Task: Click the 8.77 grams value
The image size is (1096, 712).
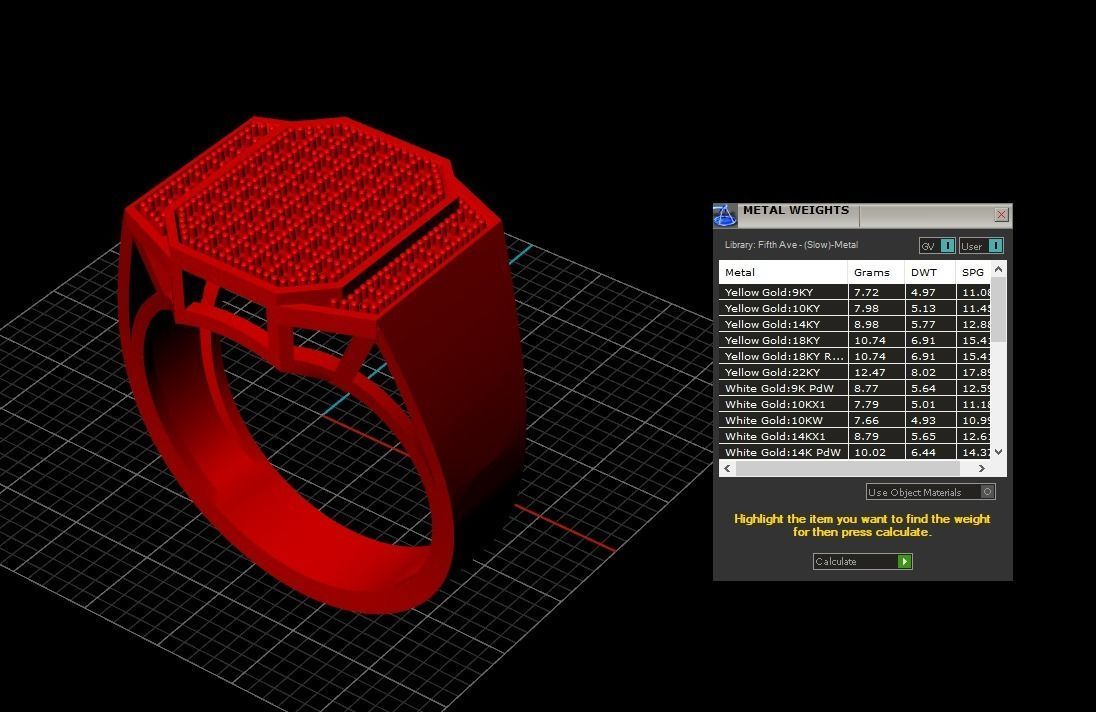Action: (866, 388)
